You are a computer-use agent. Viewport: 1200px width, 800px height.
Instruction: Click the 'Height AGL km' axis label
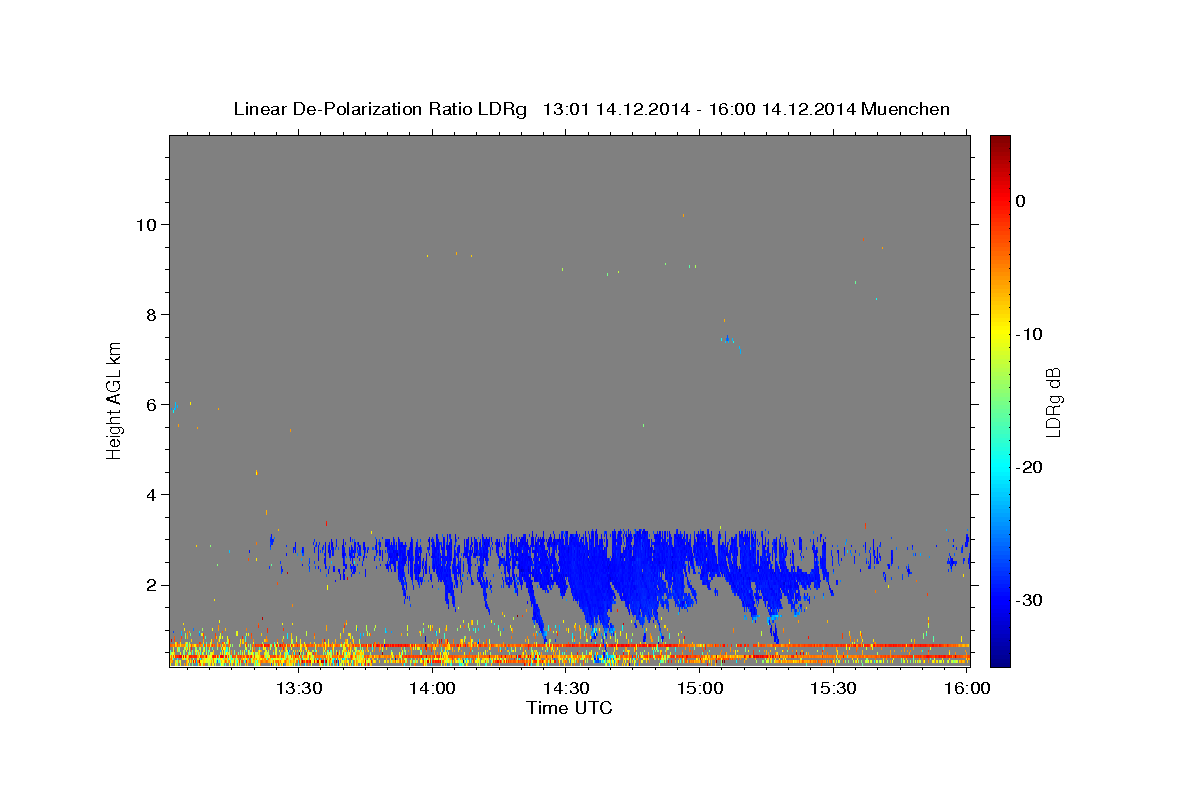[114, 400]
